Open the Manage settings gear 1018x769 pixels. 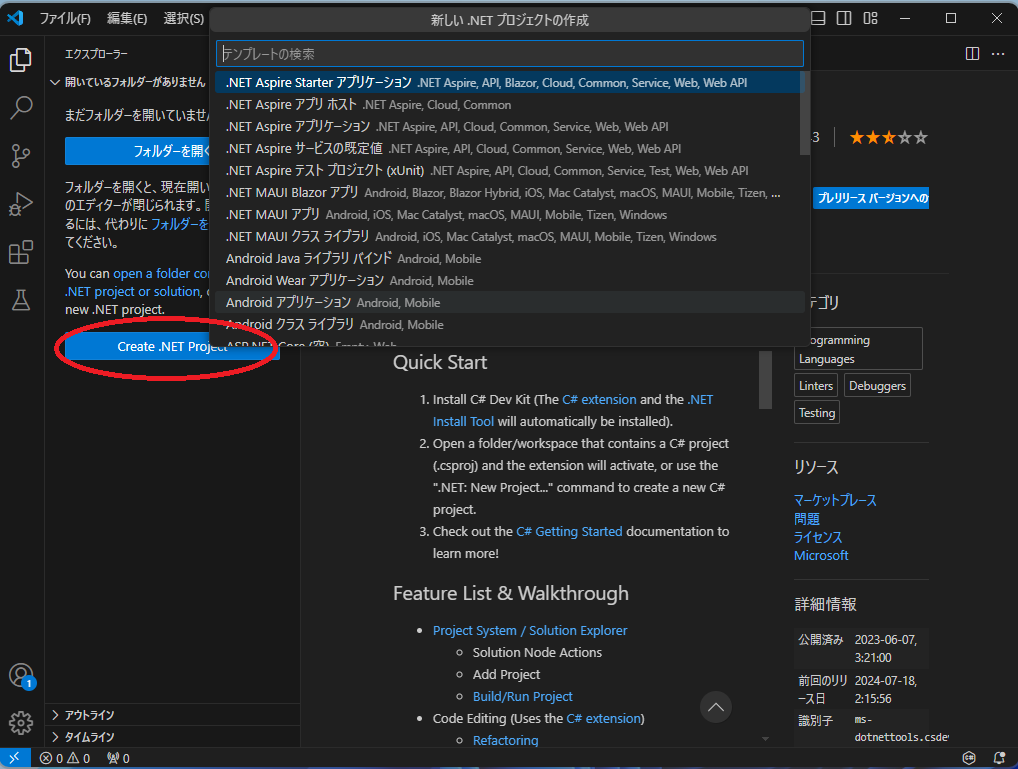pos(20,722)
